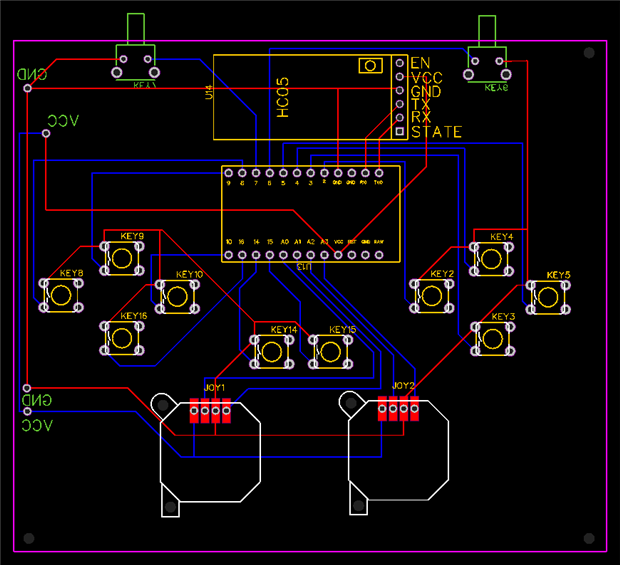This screenshot has height=565, width=620.
Task: Select the VCC pad on U13 bottom row
Action: [x=338, y=255]
